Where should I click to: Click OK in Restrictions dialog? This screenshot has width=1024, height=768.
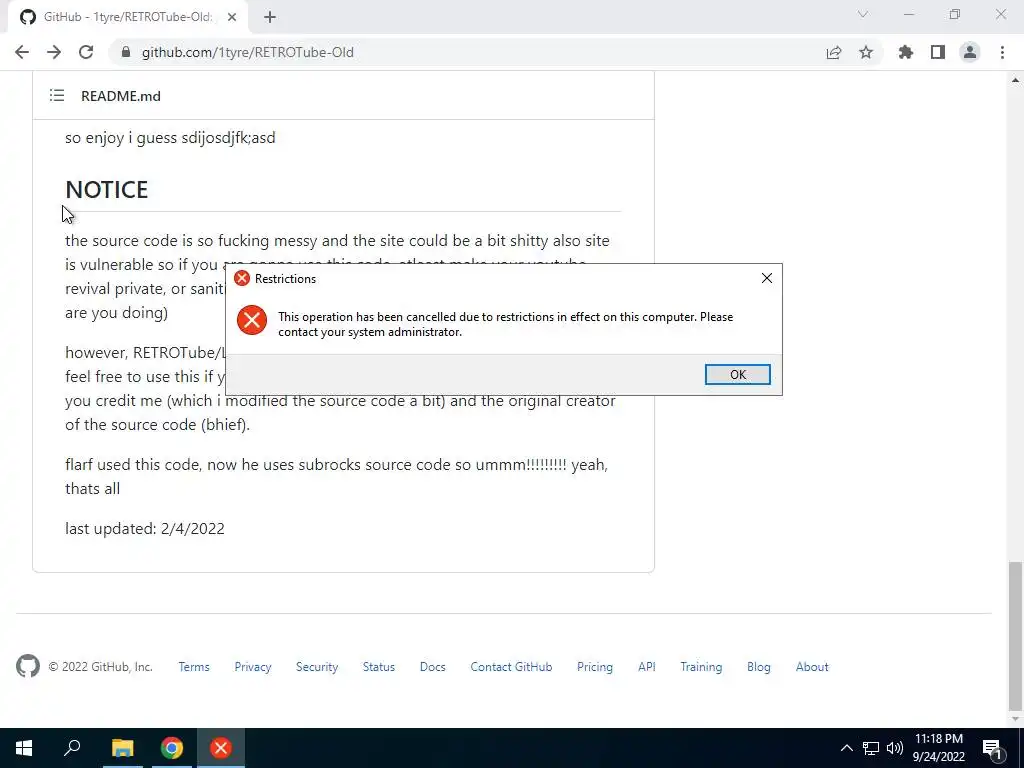pos(737,374)
